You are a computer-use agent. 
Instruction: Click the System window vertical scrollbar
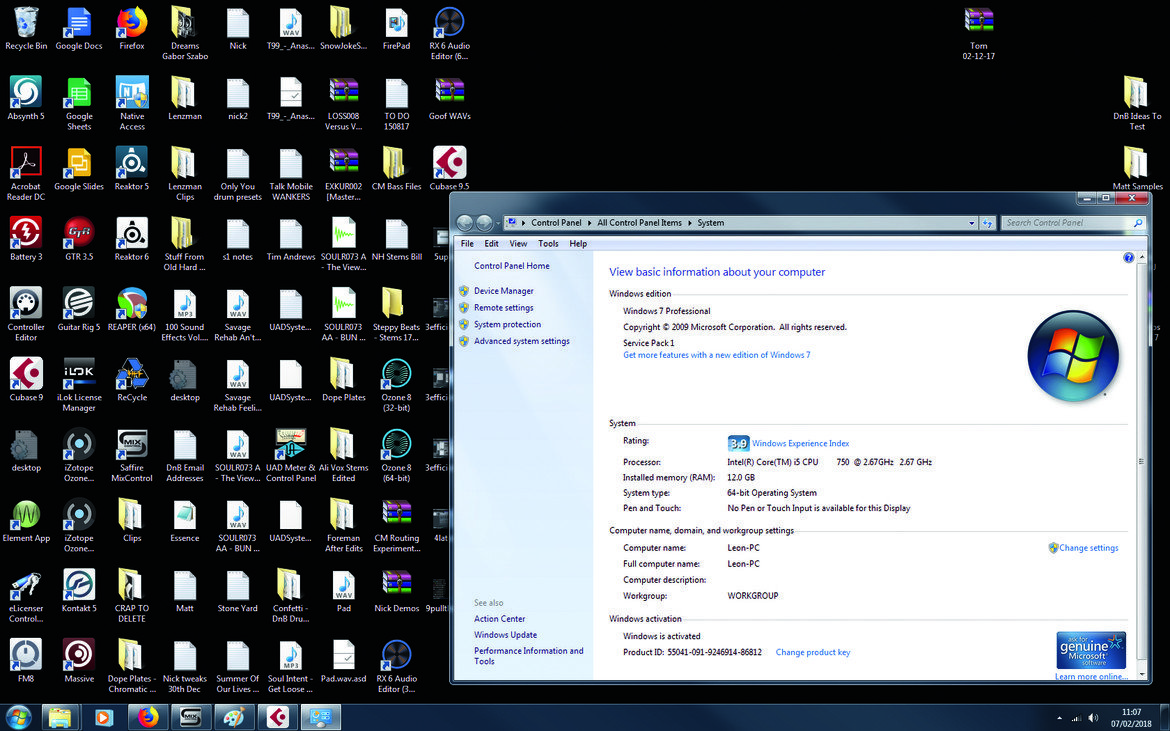click(1141, 462)
